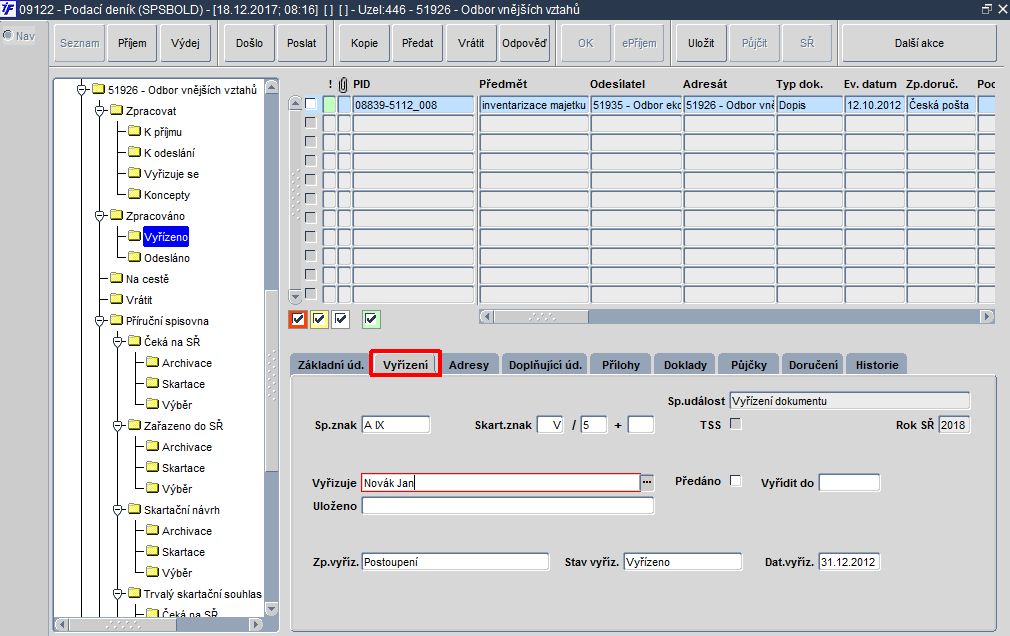
Task: Click the Vyřizuje input field
Action: (500, 483)
